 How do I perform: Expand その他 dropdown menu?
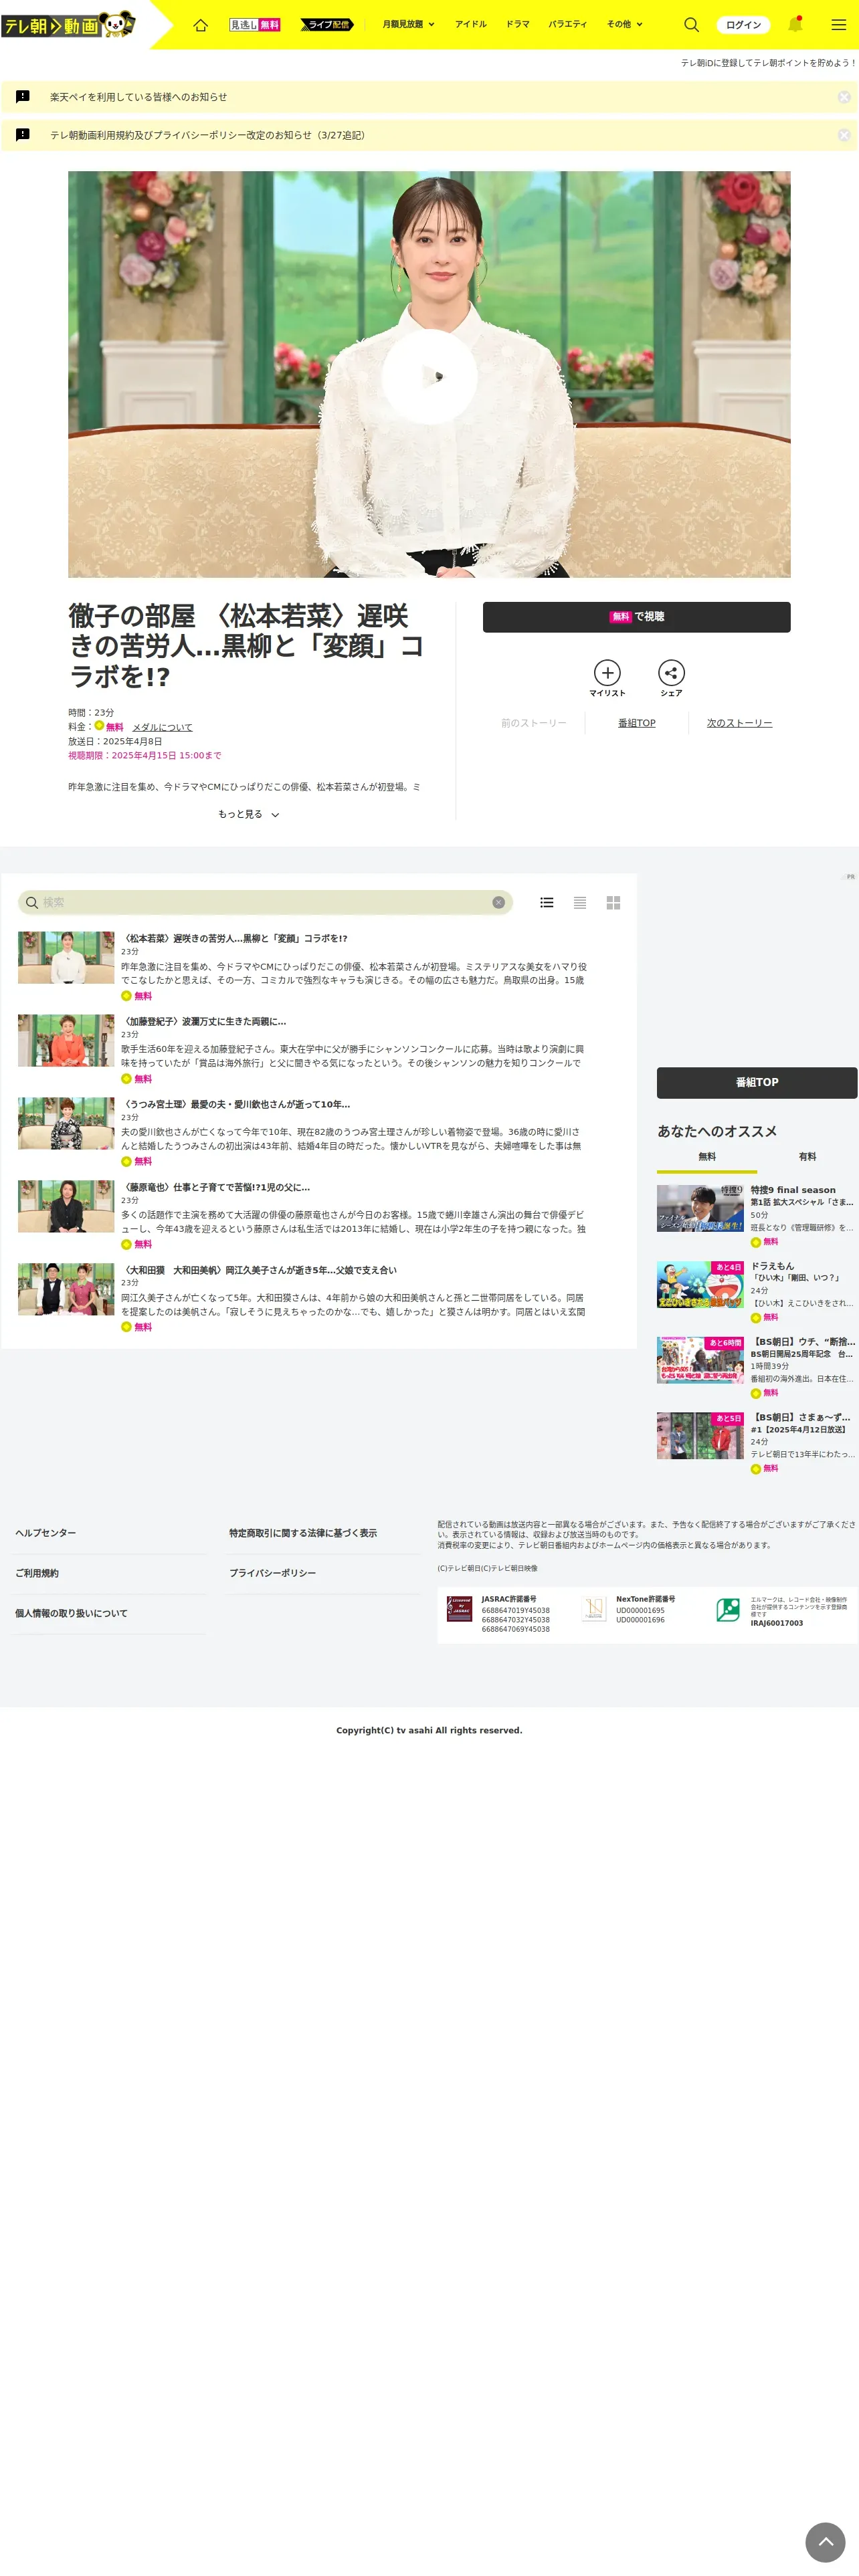point(625,24)
